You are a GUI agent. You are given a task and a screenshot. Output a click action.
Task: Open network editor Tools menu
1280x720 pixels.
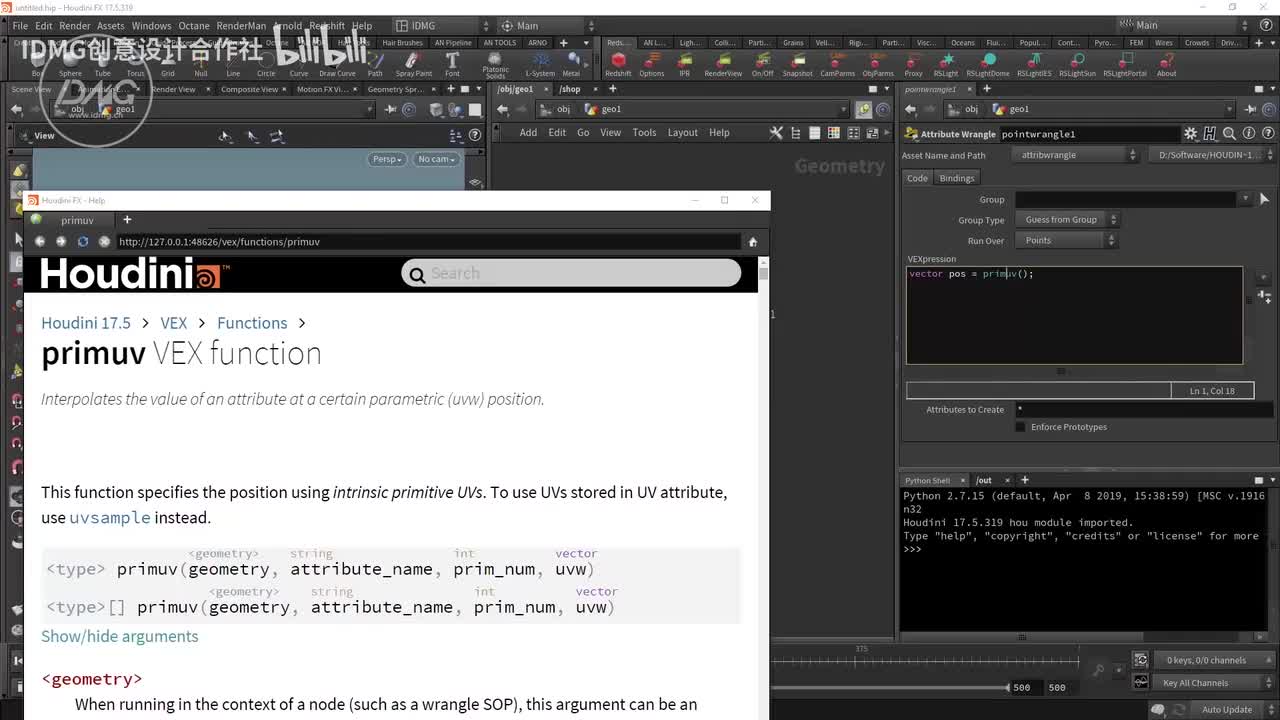tap(644, 133)
